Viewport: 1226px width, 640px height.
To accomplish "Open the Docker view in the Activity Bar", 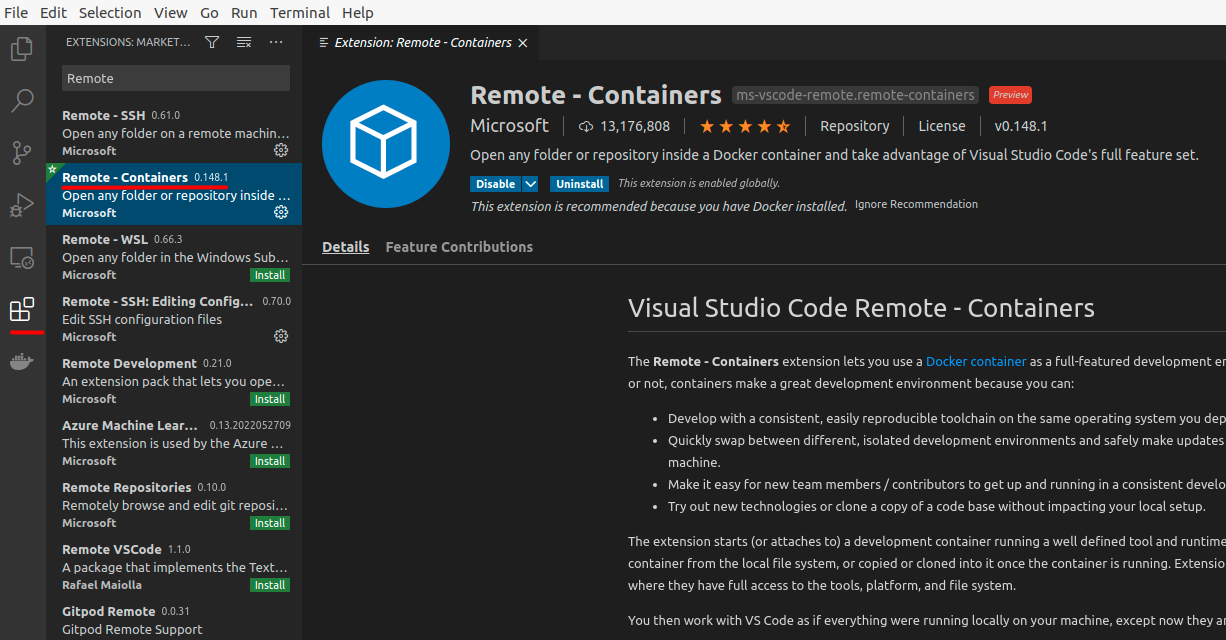I will click(x=21, y=362).
